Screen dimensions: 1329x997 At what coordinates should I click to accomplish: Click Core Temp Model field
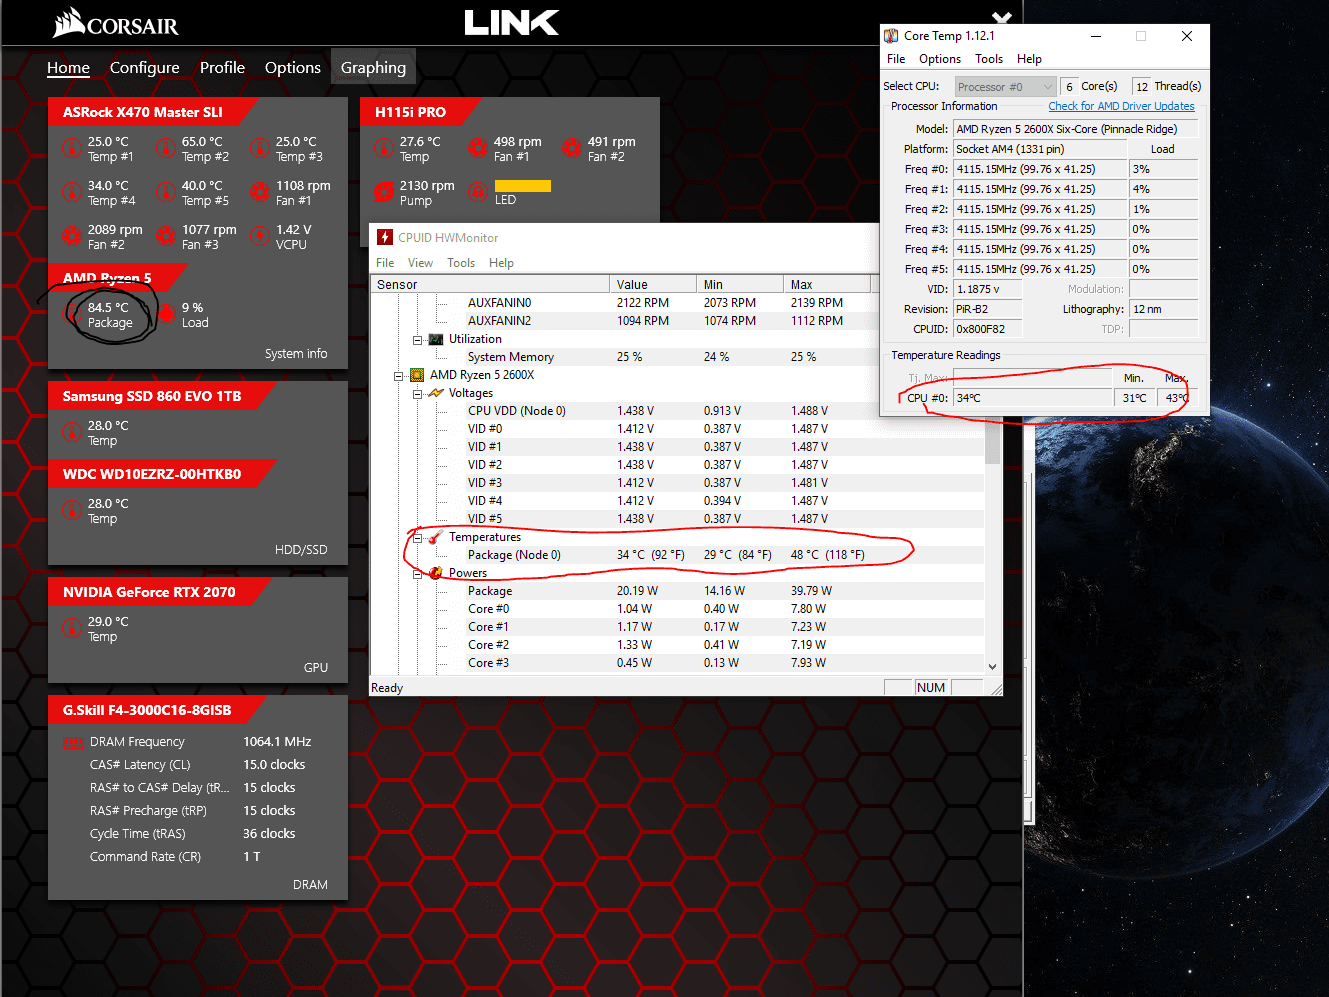(x=1076, y=129)
